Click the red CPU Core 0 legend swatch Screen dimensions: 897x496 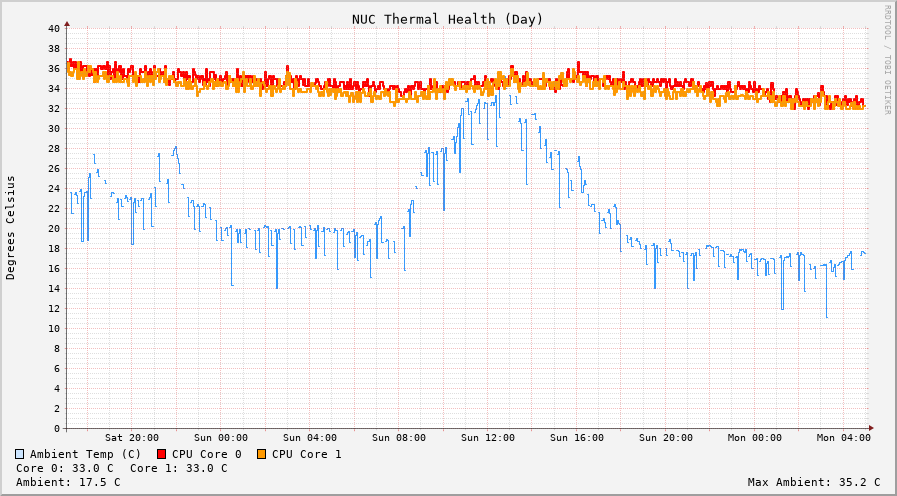pos(161,454)
